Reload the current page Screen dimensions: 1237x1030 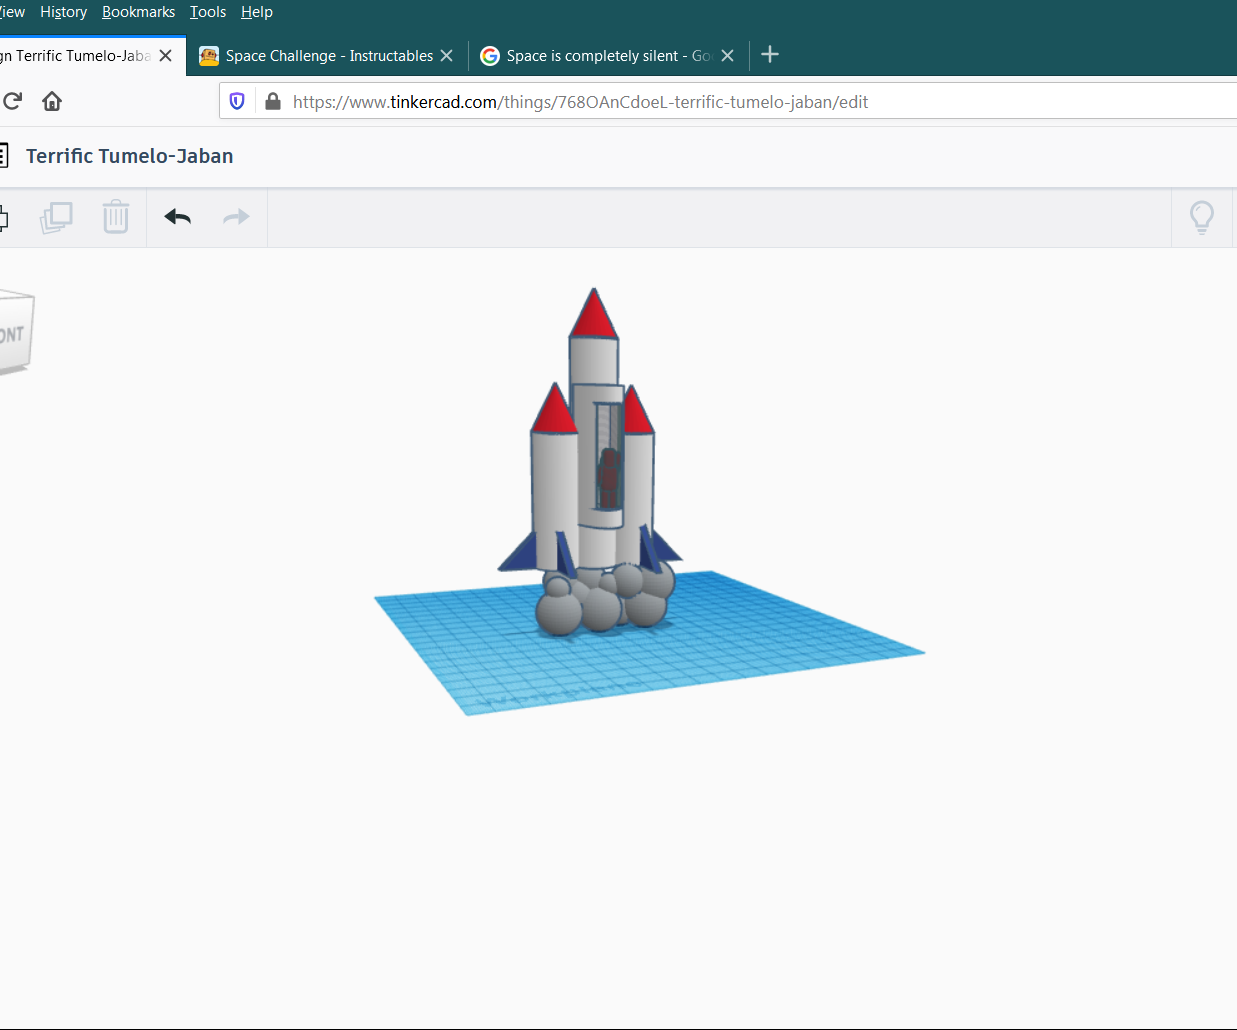coord(12,101)
